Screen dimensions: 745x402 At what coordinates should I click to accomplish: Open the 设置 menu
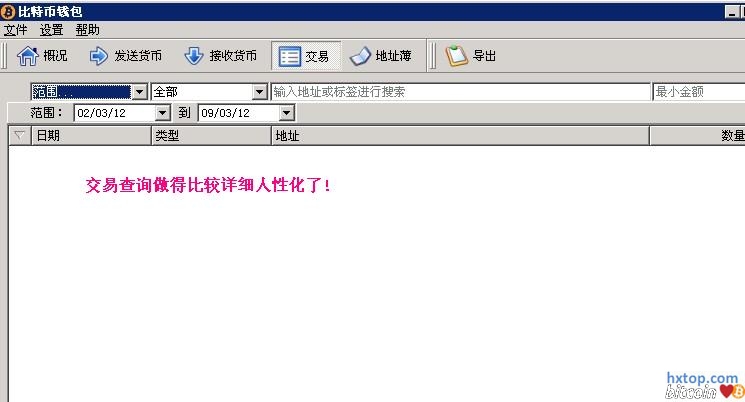pyautogui.click(x=51, y=30)
